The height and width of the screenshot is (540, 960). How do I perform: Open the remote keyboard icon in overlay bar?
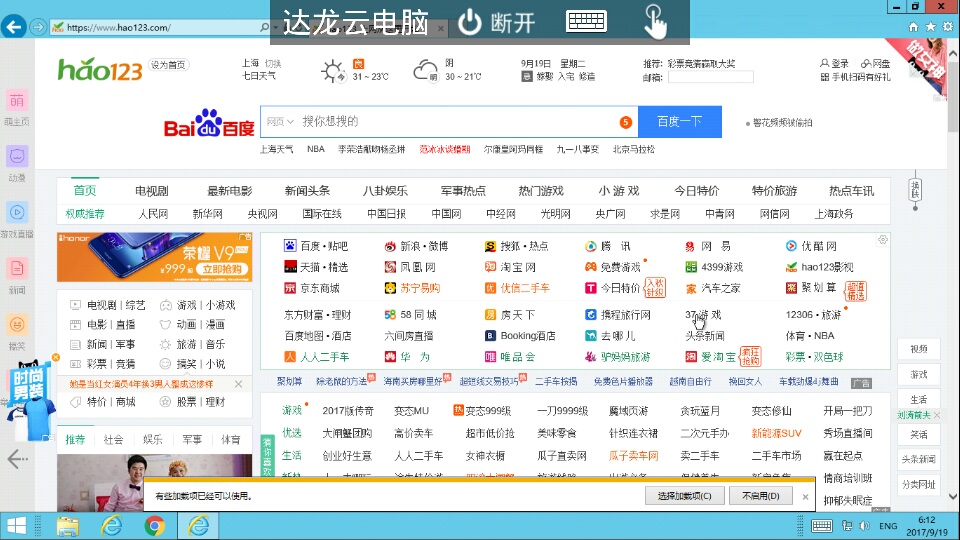[587, 21]
